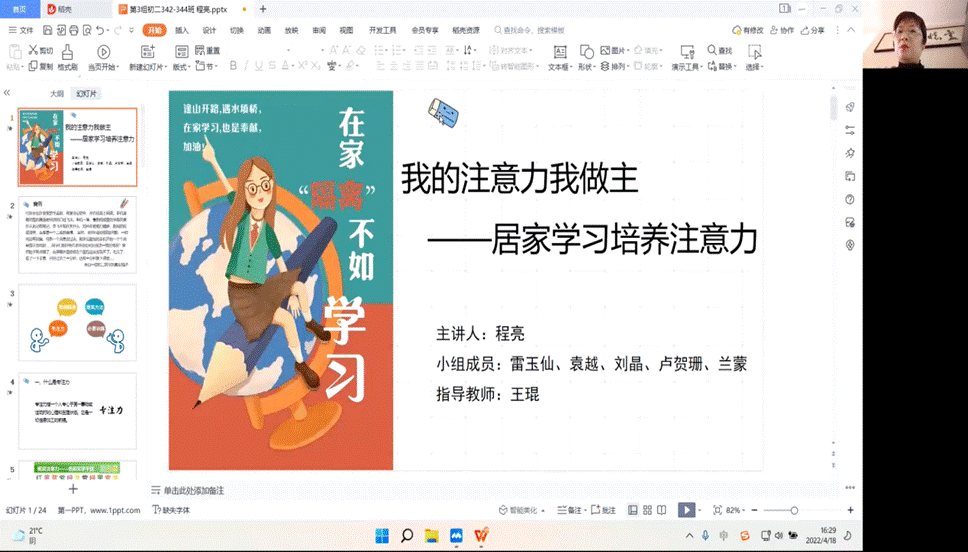Click the Save icon in quick access bar

[x=48, y=30]
